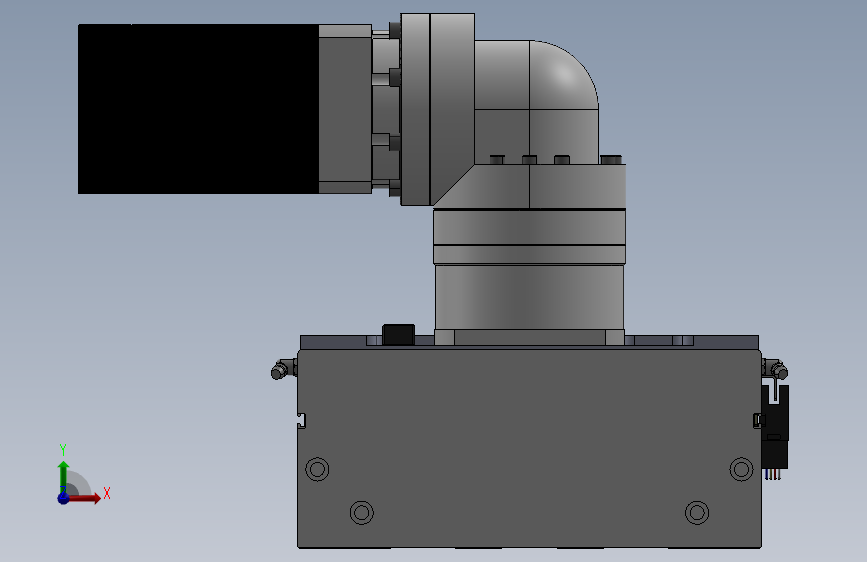Select the fitting on the base's right edge
The height and width of the screenshot is (562, 867).
(775, 368)
